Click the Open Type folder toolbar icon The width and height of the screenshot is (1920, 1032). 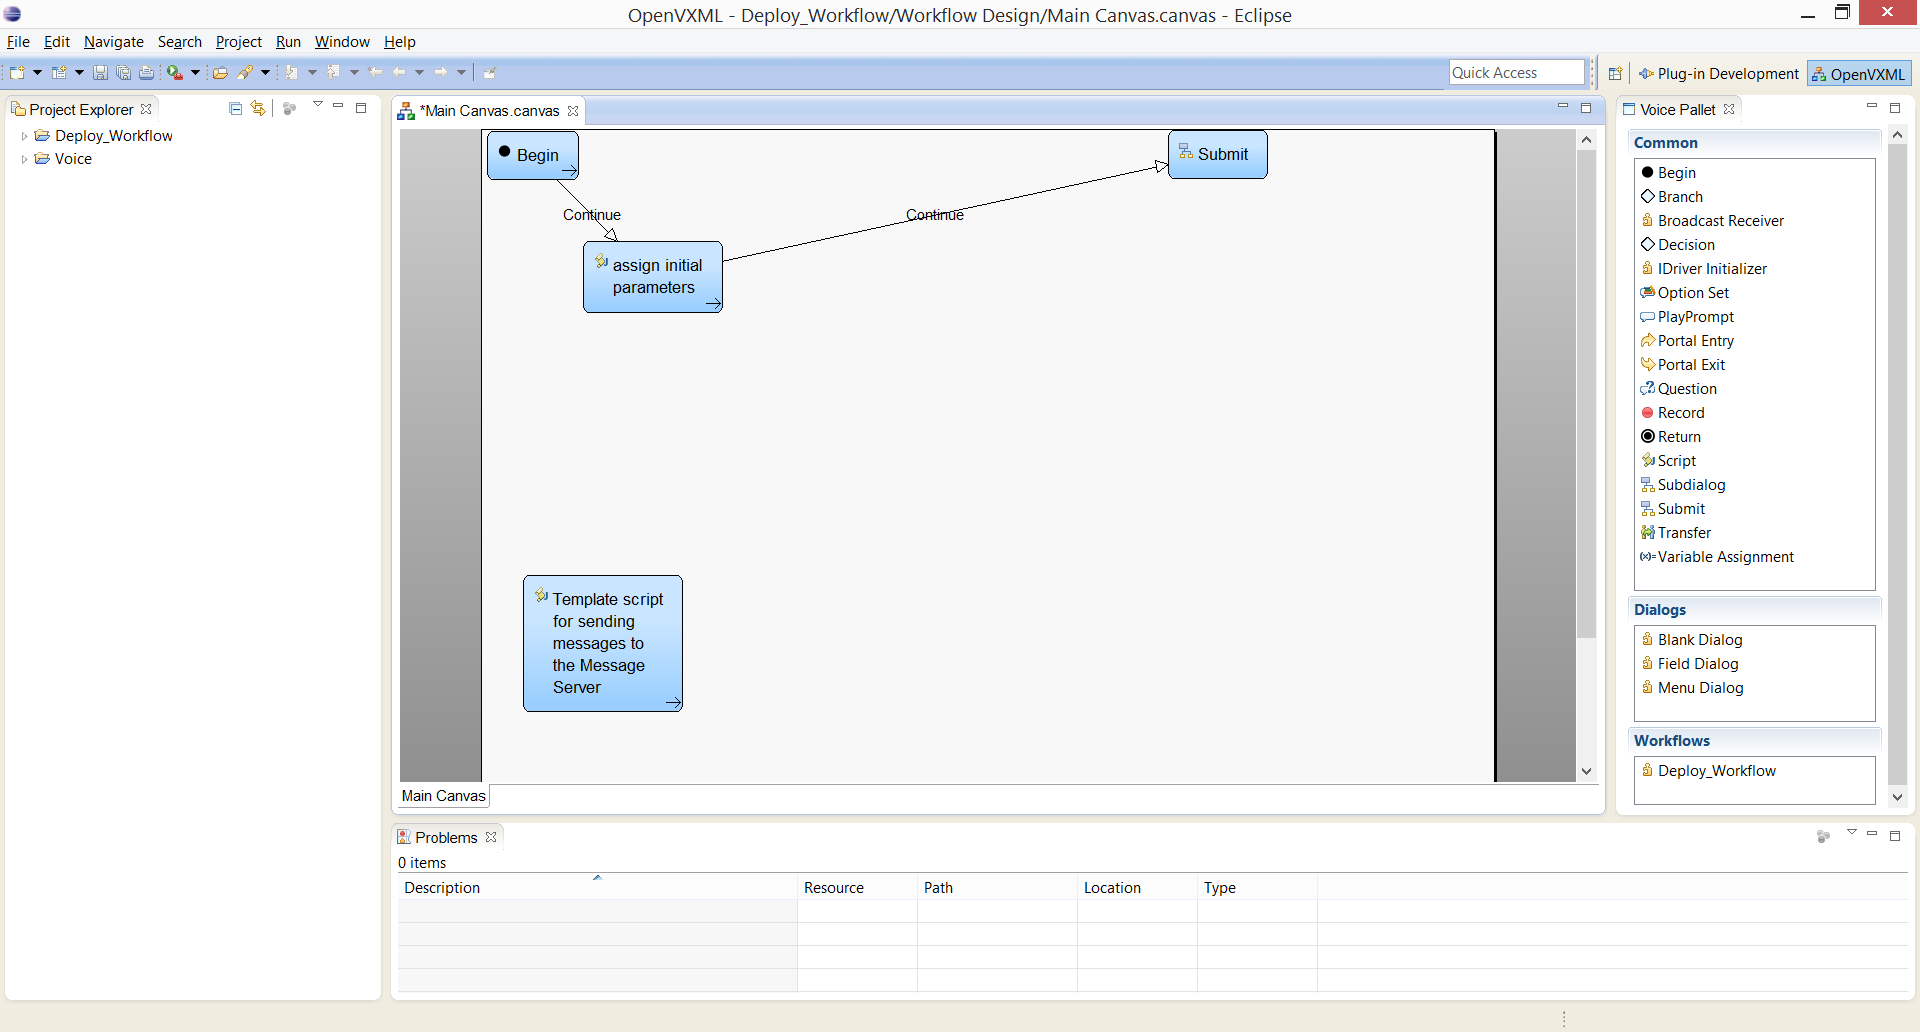coord(220,72)
